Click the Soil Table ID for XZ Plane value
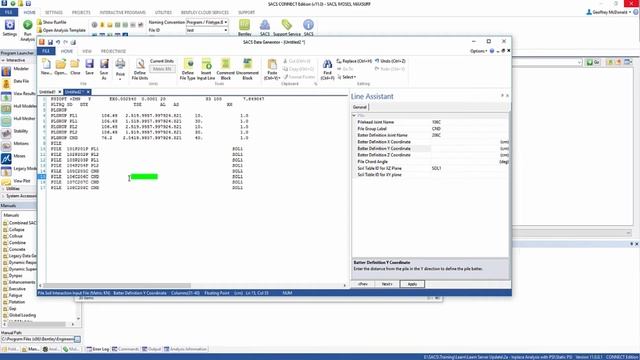 tap(436, 168)
